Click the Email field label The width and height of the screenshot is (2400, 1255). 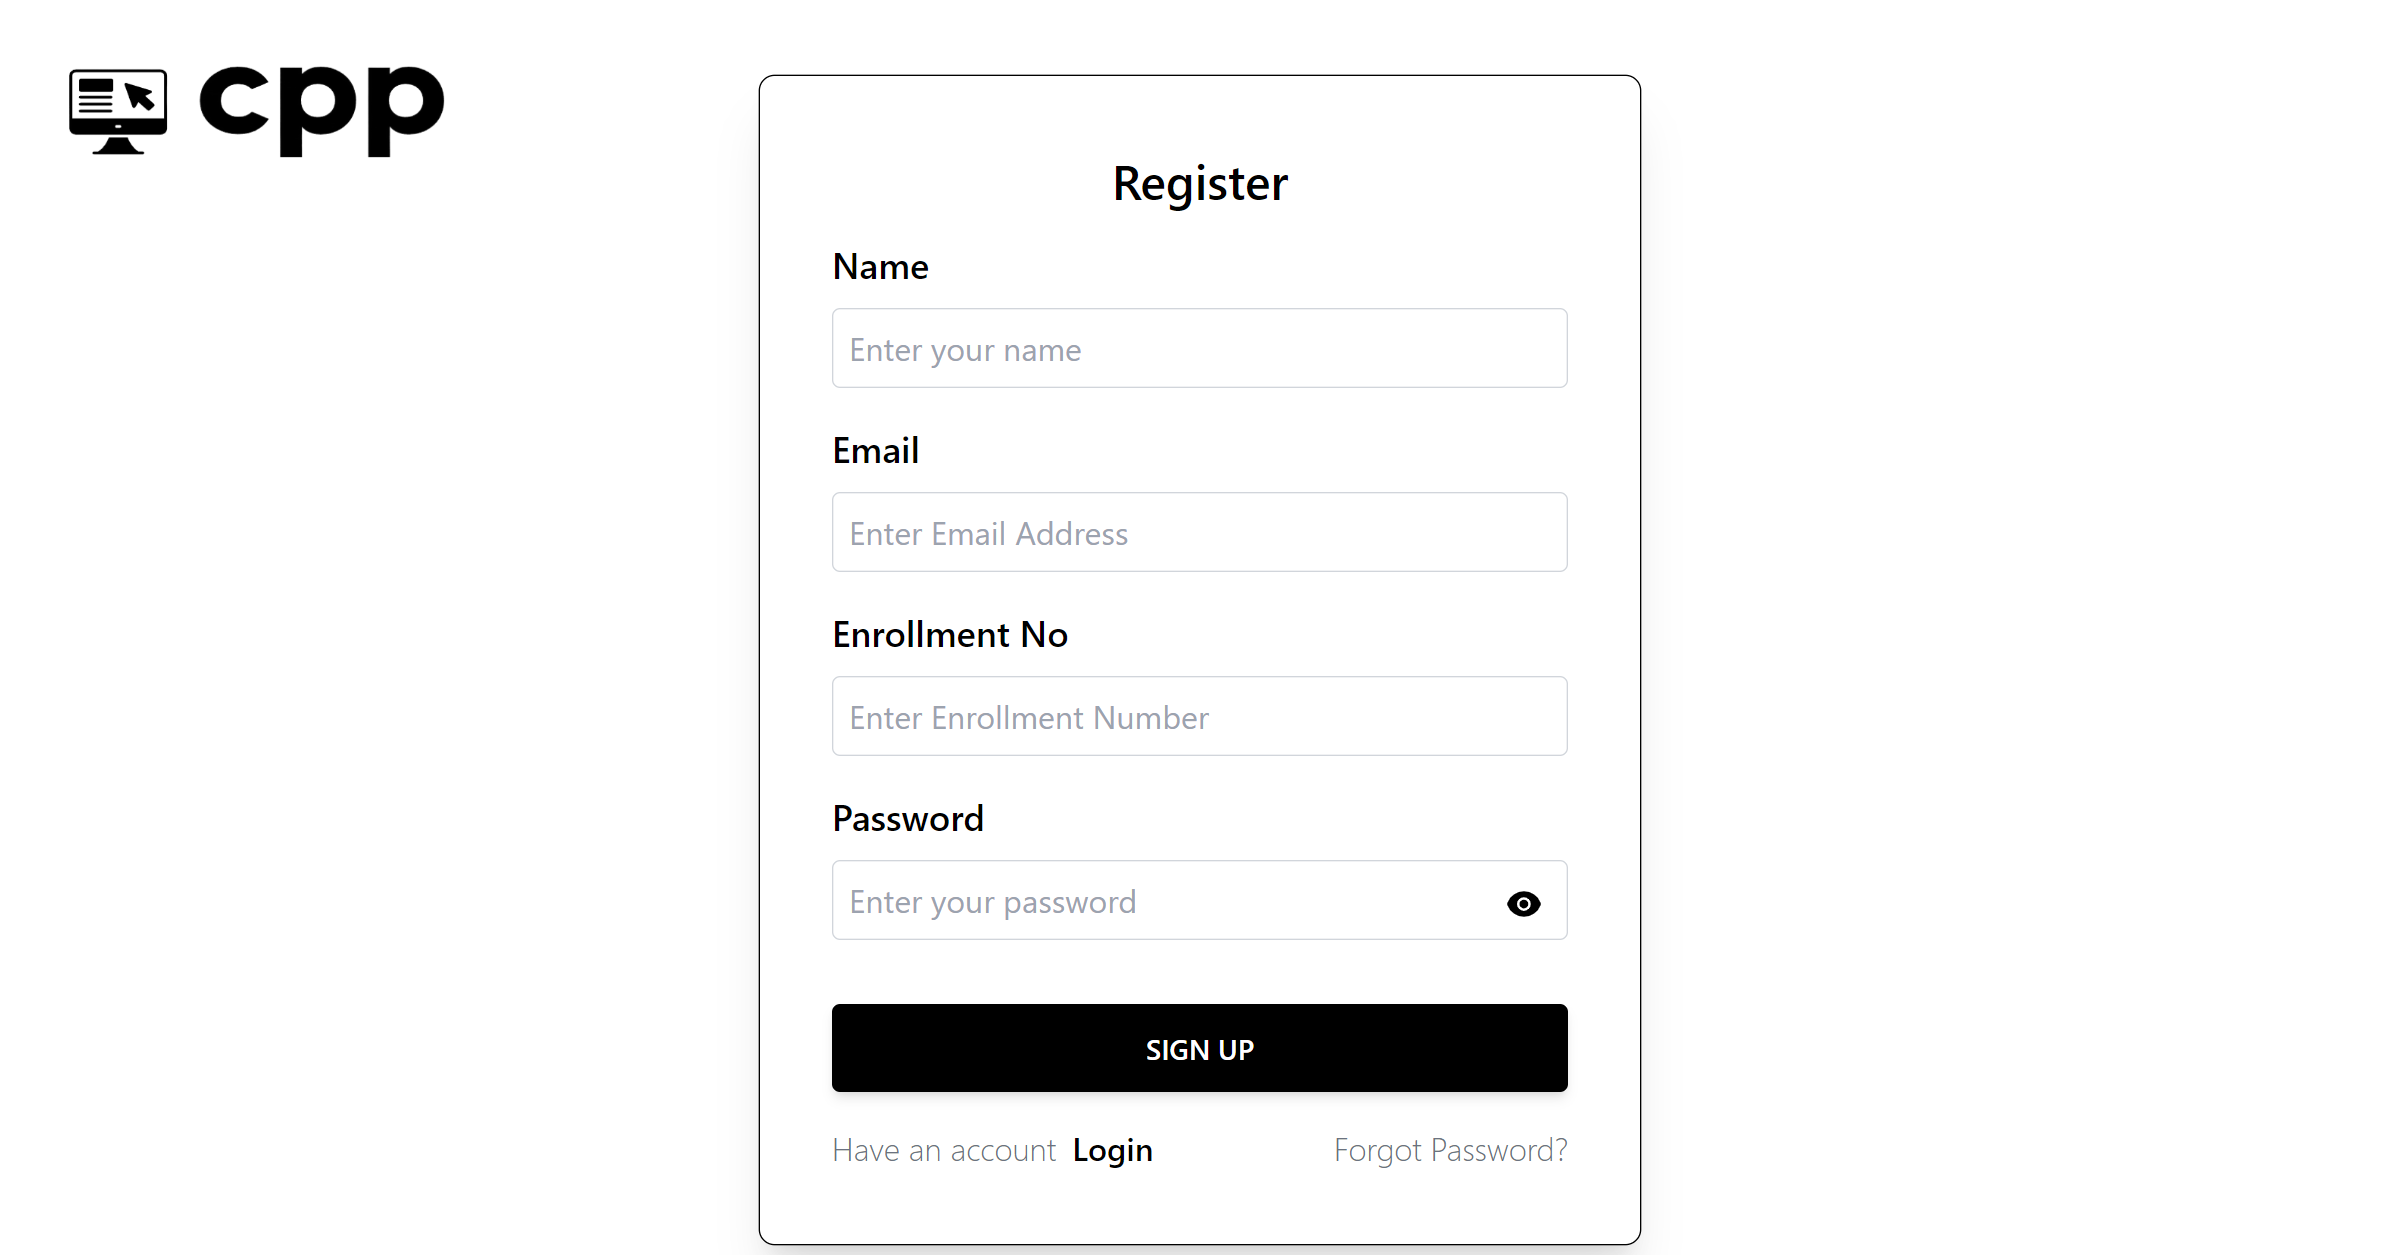[x=875, y=451]
